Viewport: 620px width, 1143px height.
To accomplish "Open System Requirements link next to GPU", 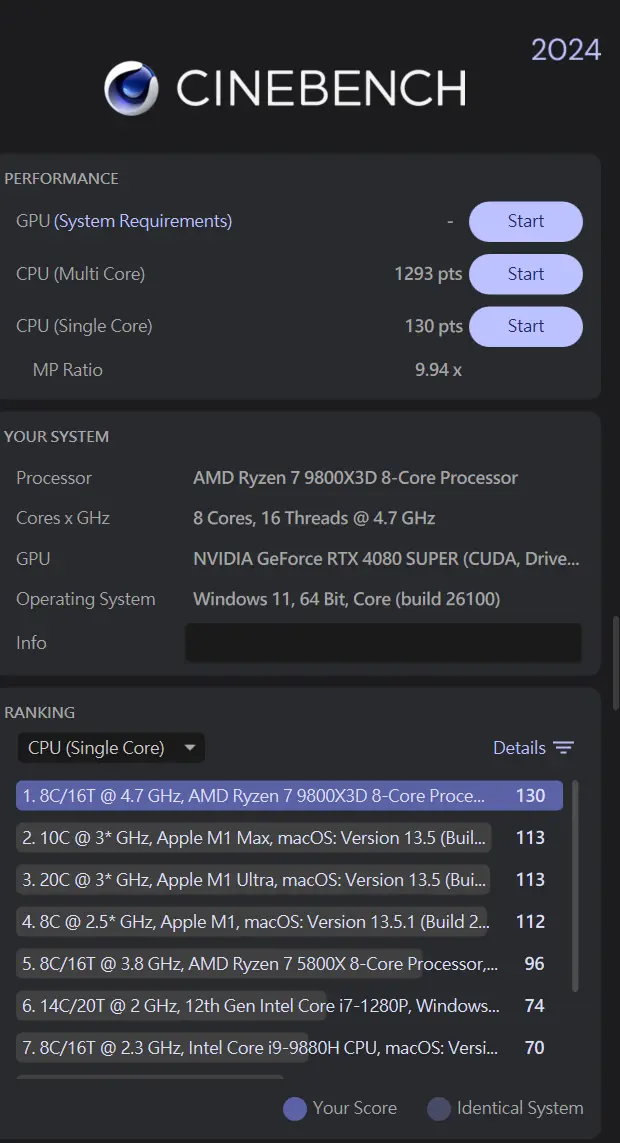I will click(143, 221).
